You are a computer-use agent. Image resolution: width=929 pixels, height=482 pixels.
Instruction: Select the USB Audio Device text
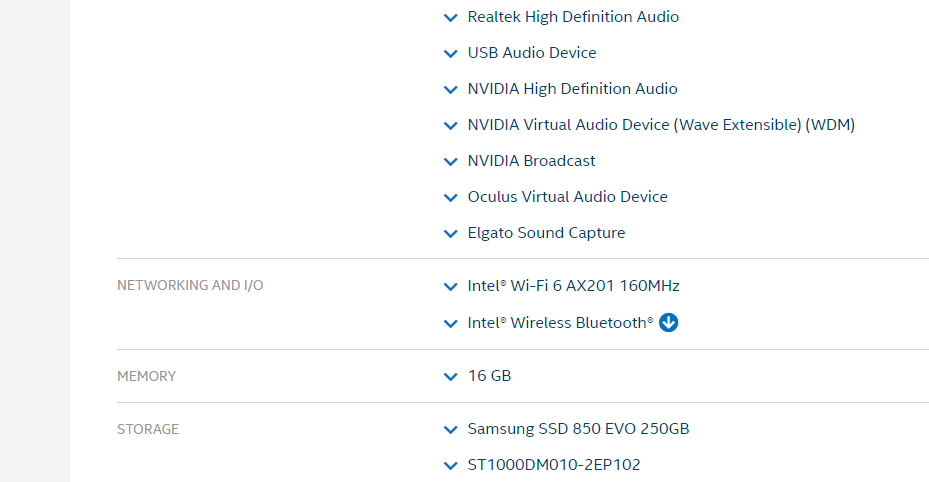(x=531, y=53)
